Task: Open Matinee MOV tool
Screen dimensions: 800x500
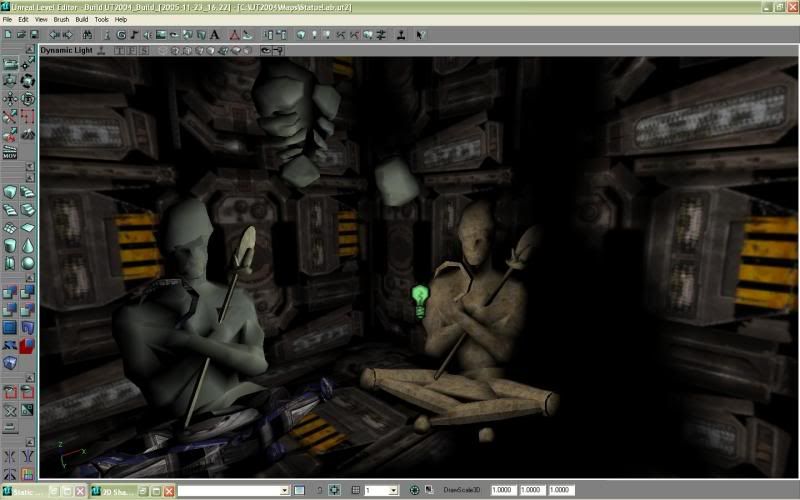Action: [x=10, y=152]
